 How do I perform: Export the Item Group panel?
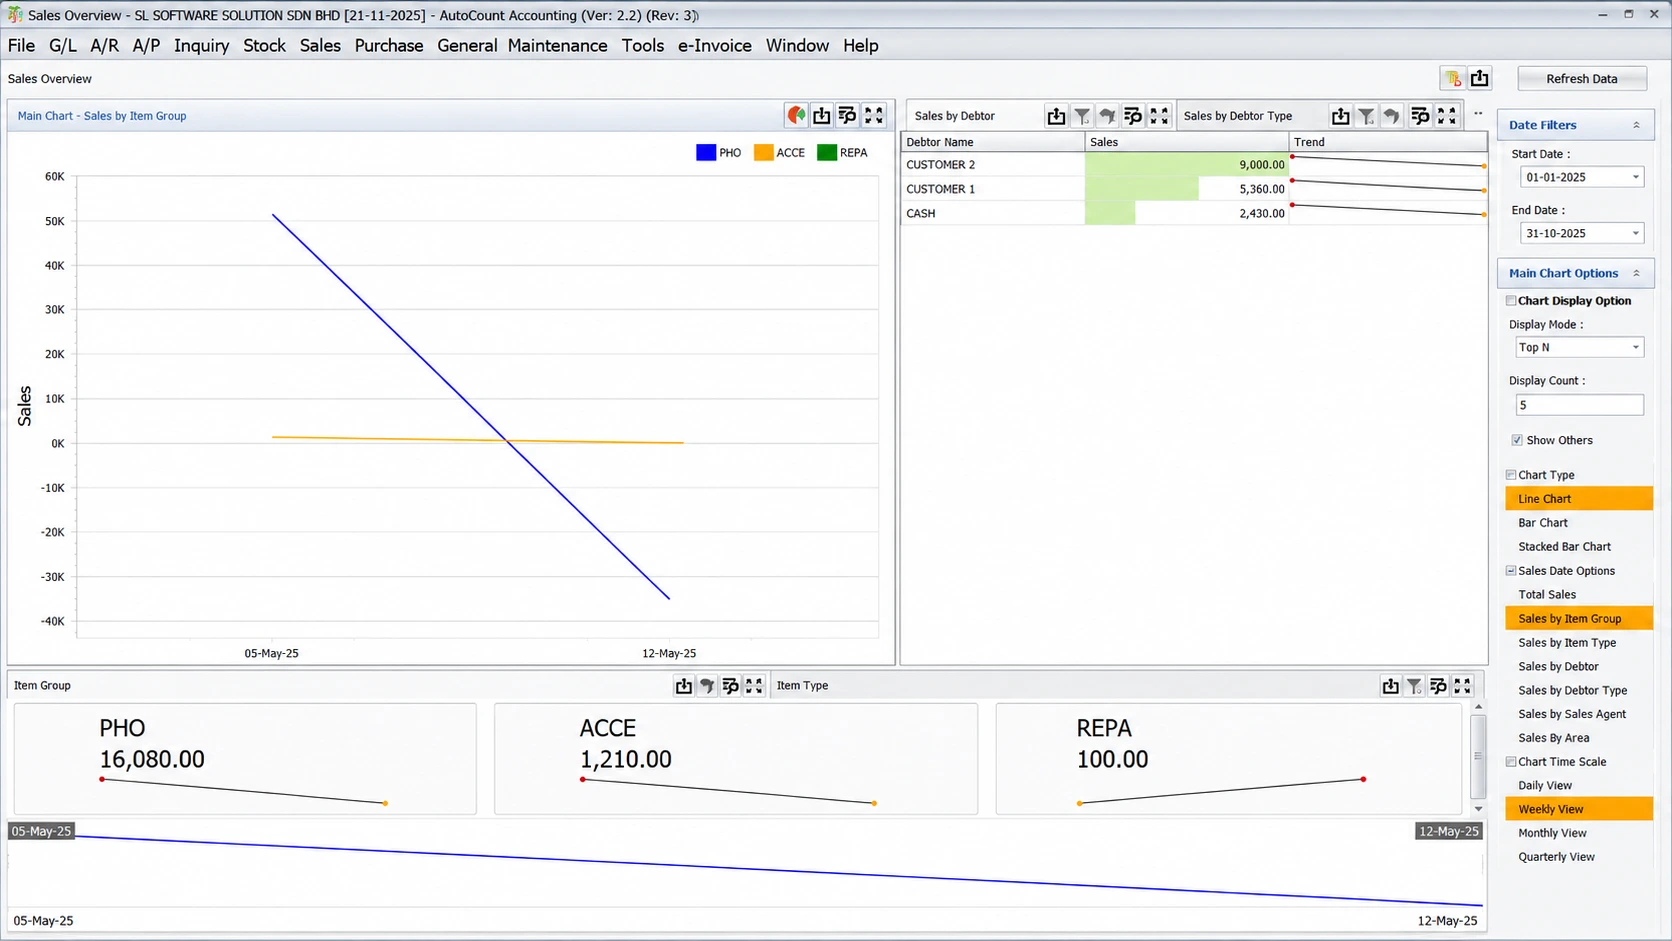[684, 686]
